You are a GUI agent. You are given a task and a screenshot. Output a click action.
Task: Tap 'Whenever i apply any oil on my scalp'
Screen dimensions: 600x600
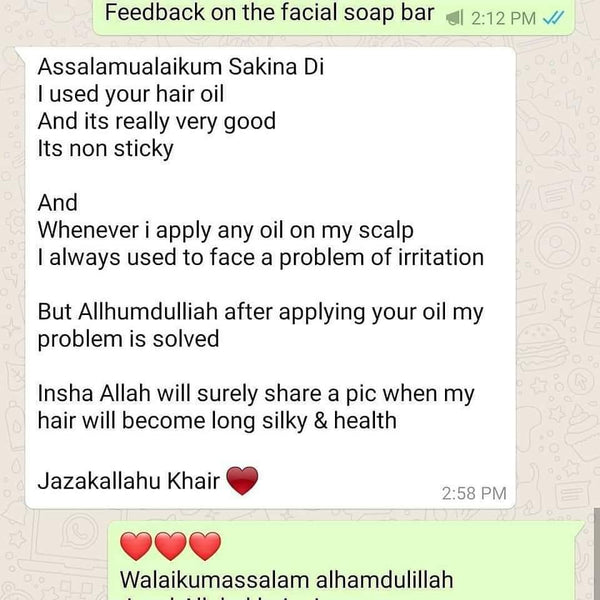coord(225,230)
